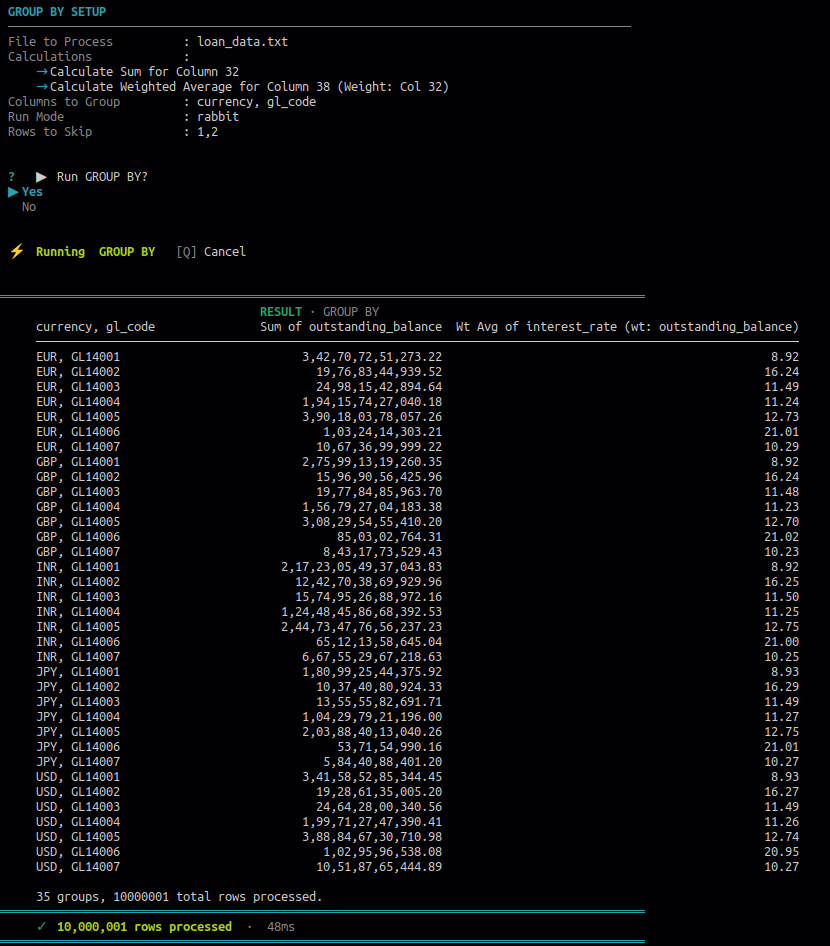Screen dimensions: 830x946
Task: Click row USD, GL14002
Action: click(x=417, y=792)
